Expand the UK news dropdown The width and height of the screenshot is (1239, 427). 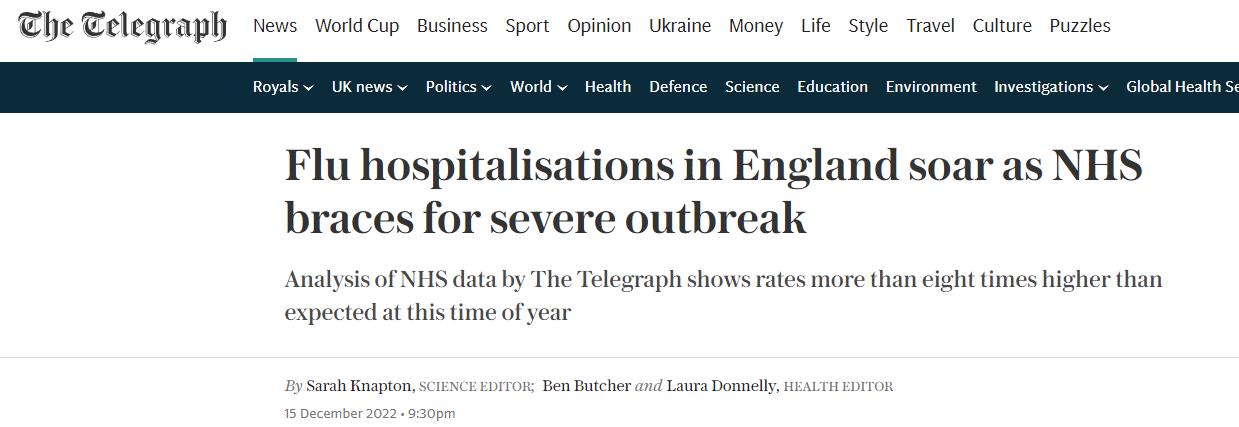click(x=369, y=87)
